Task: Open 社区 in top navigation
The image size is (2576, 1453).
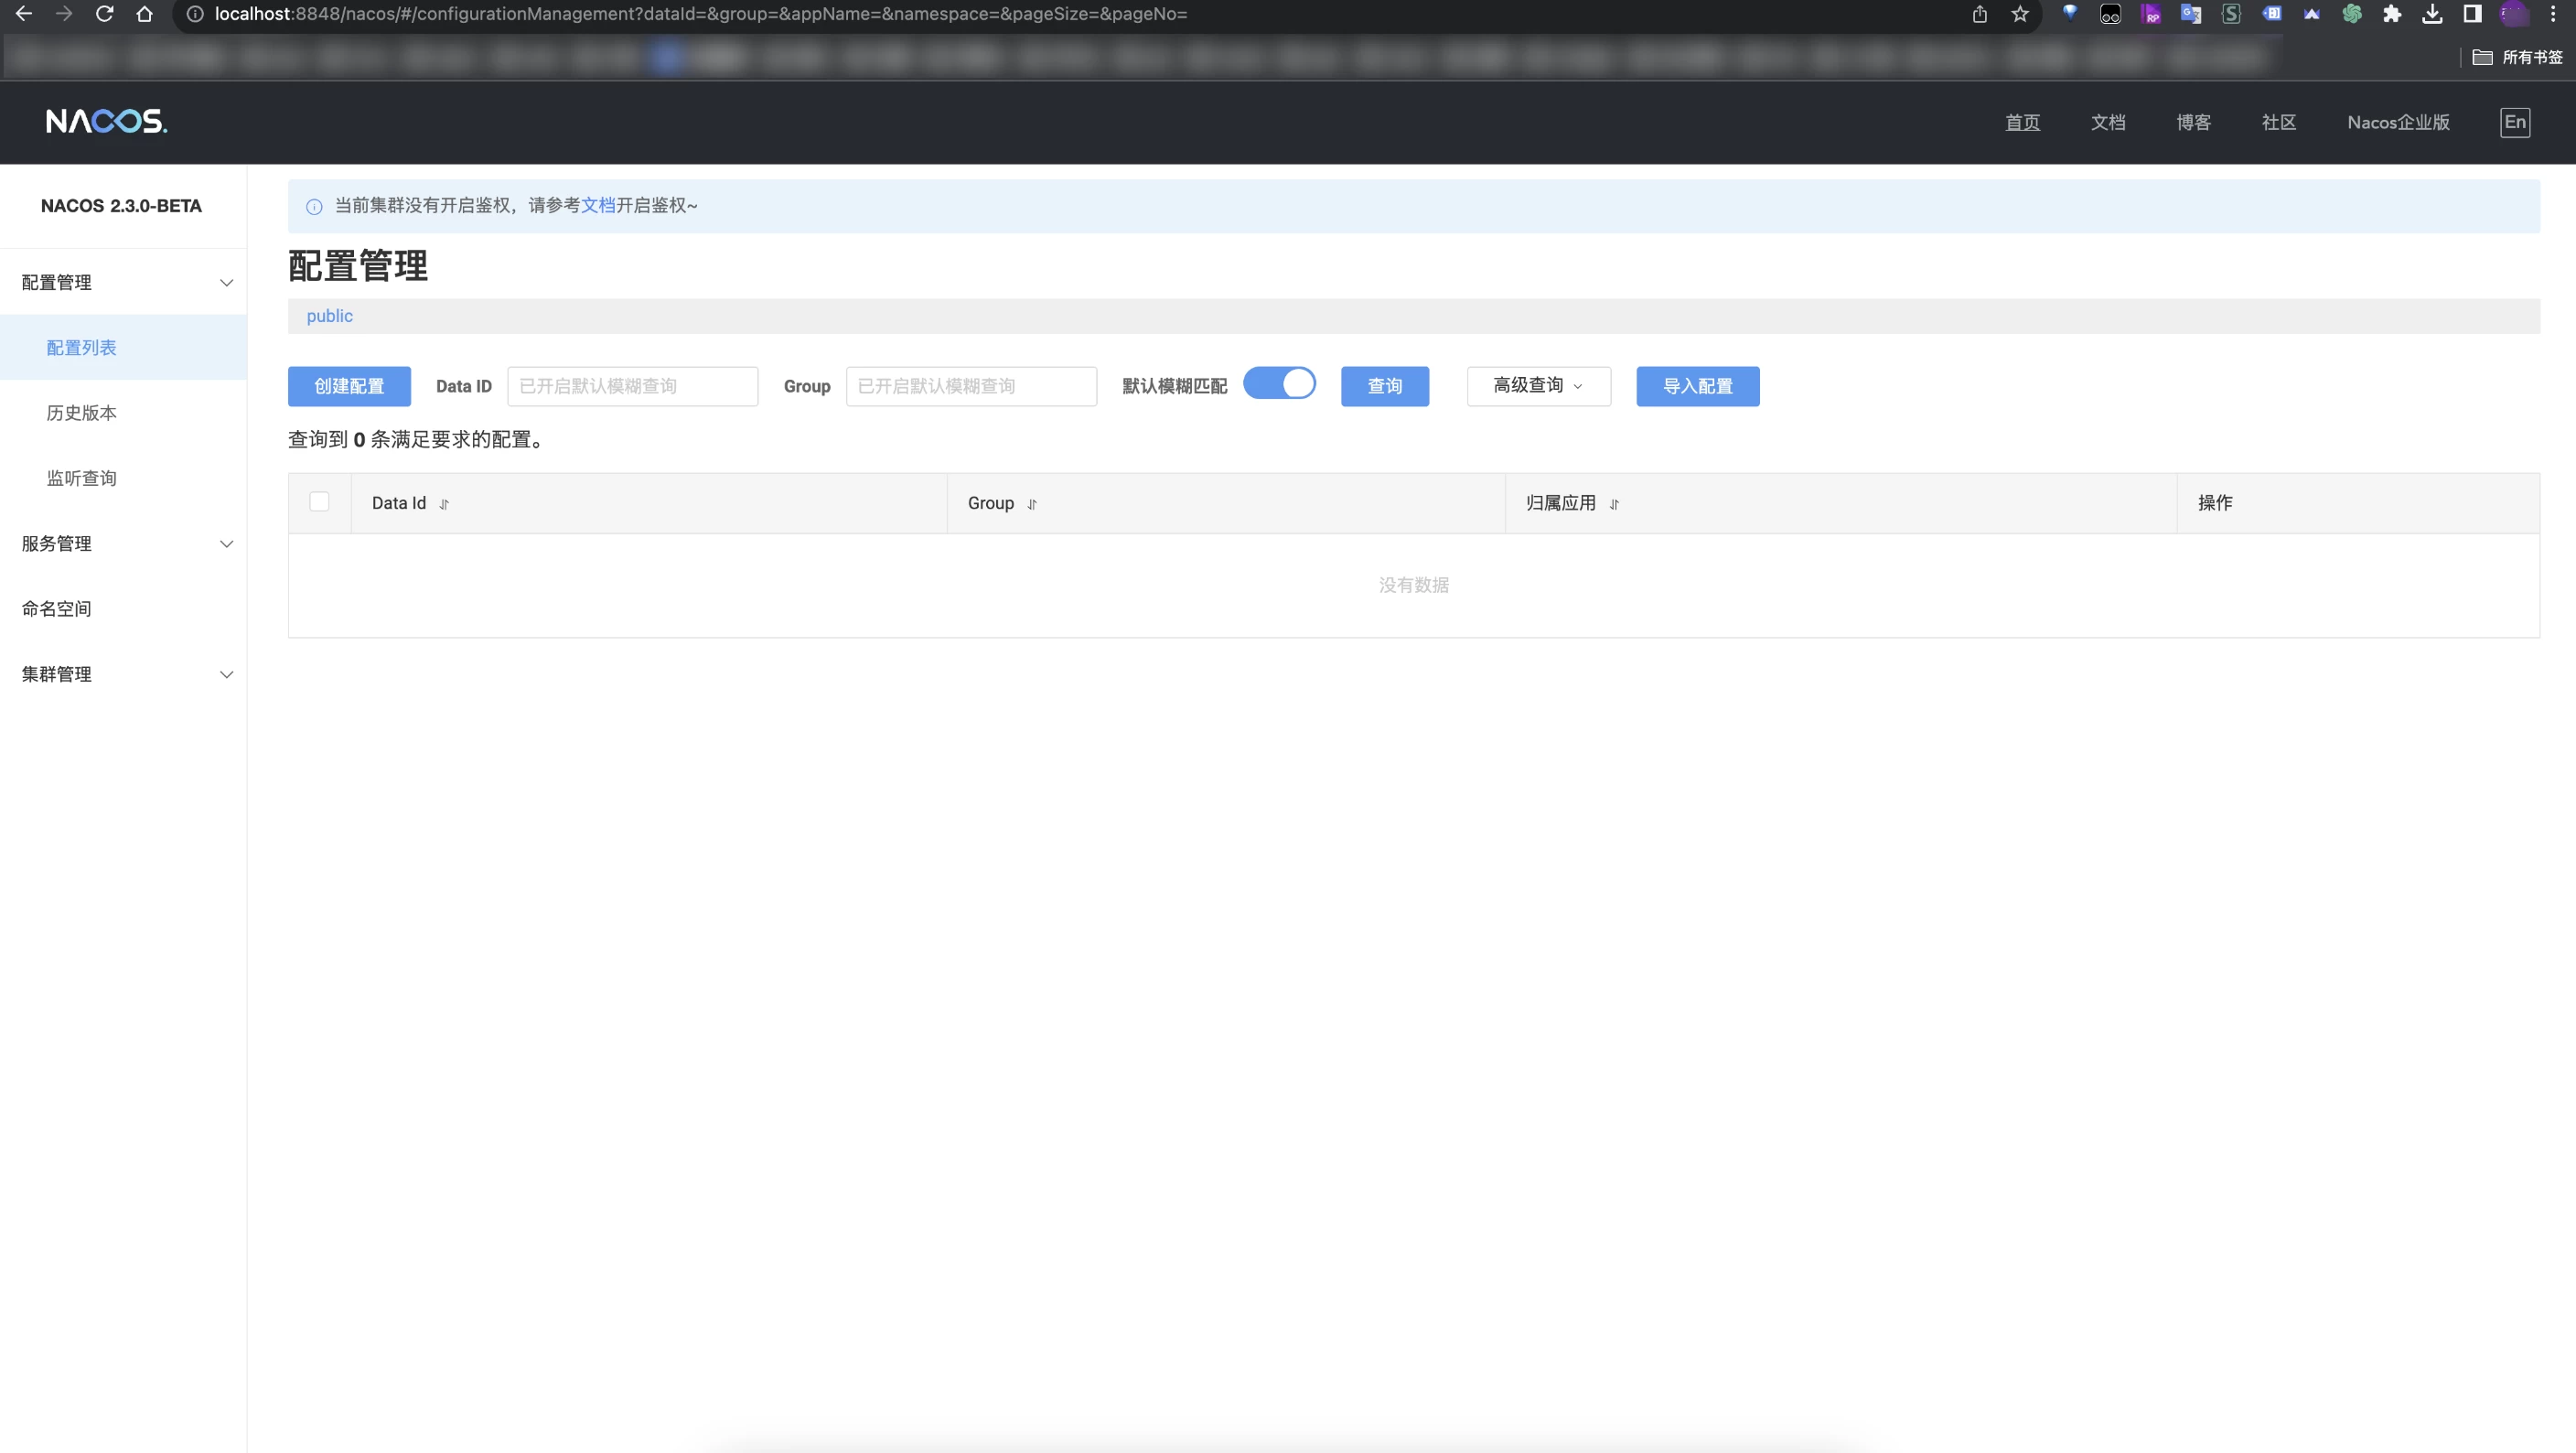Action: click(2279, 122)
